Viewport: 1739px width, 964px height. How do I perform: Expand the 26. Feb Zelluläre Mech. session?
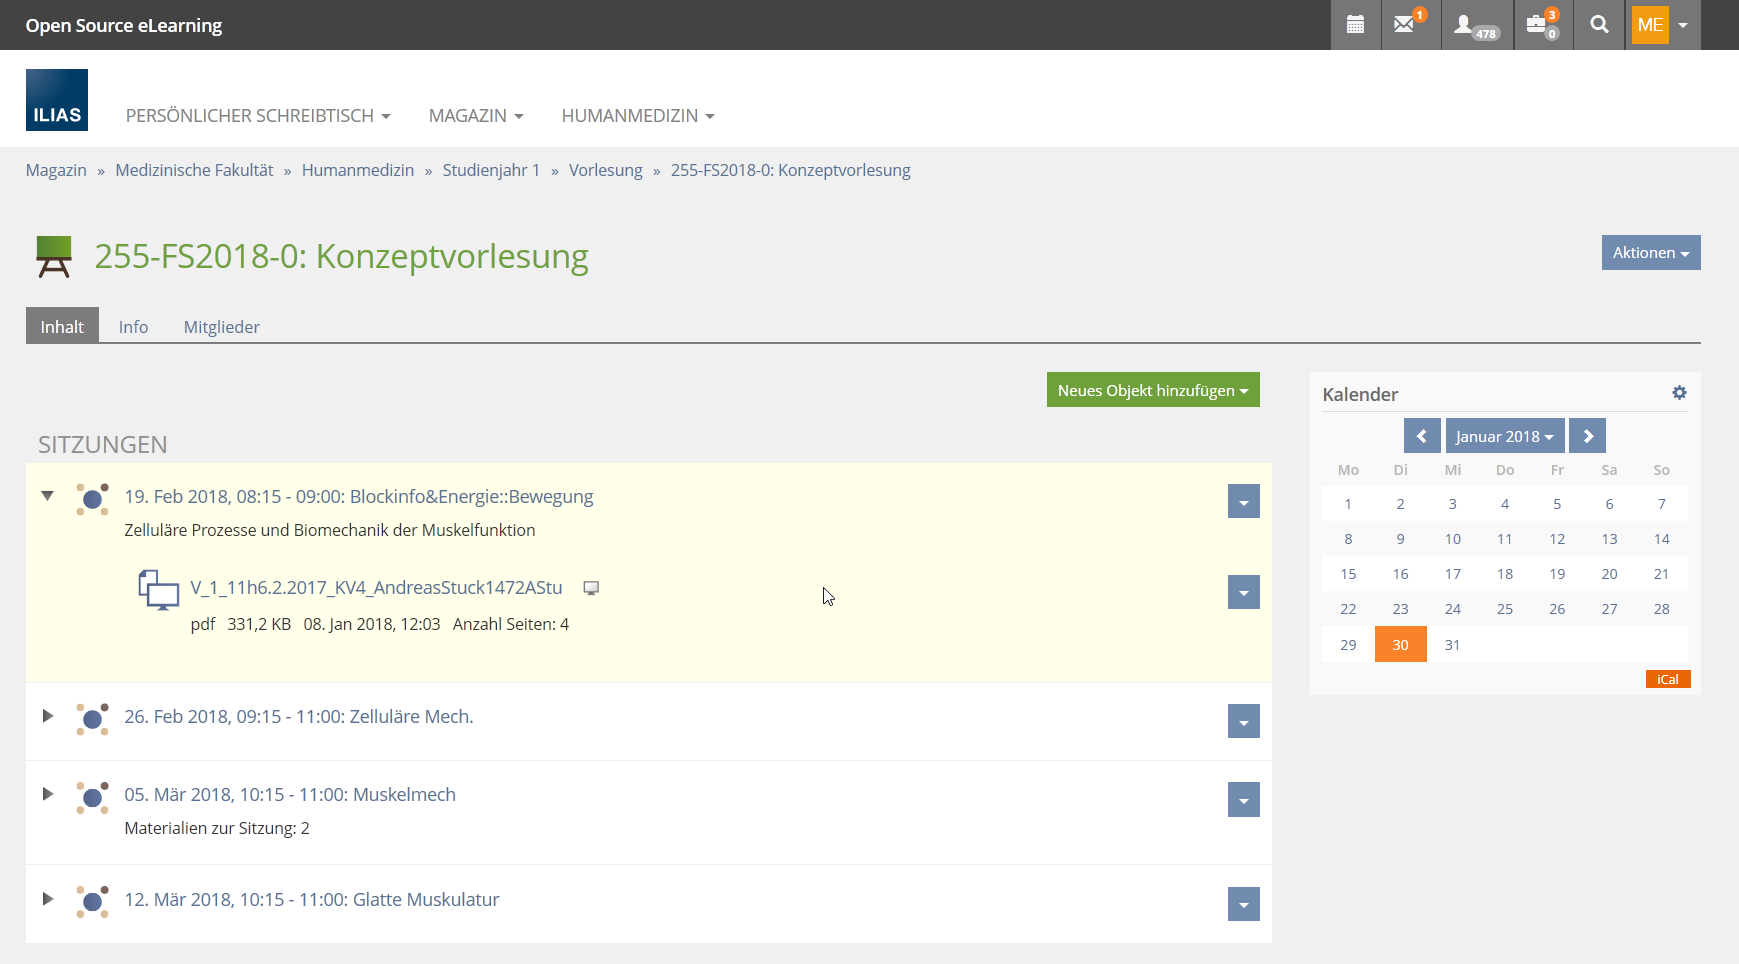(x=47, y=716)
